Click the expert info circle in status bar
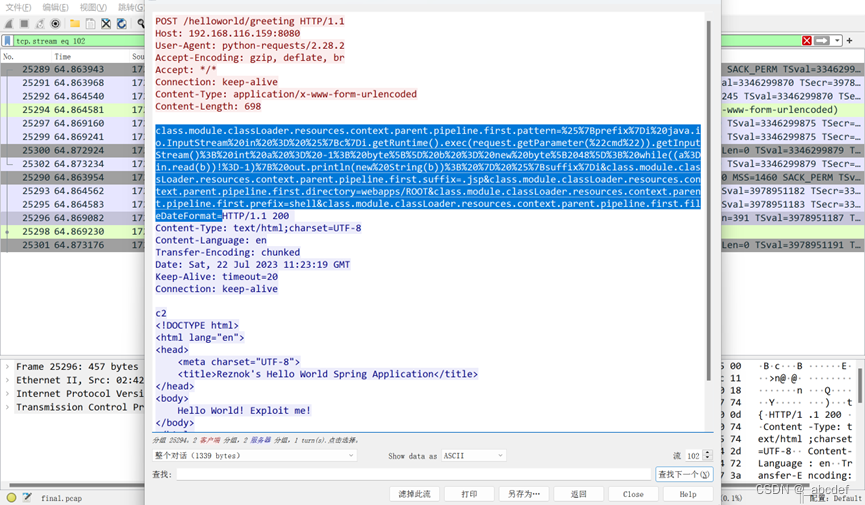This screenshot has height=505, width=865. (11, 497)
